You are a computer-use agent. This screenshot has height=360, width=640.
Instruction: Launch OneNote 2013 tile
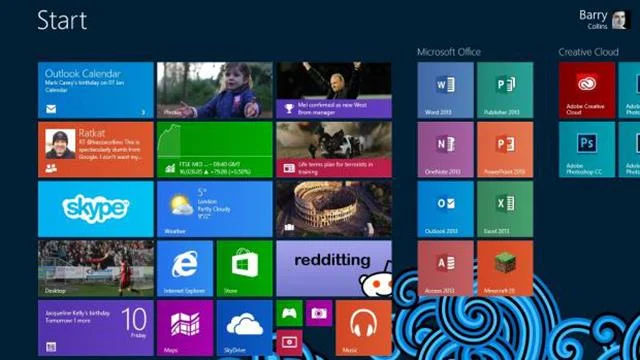click(x=445, y=150)
